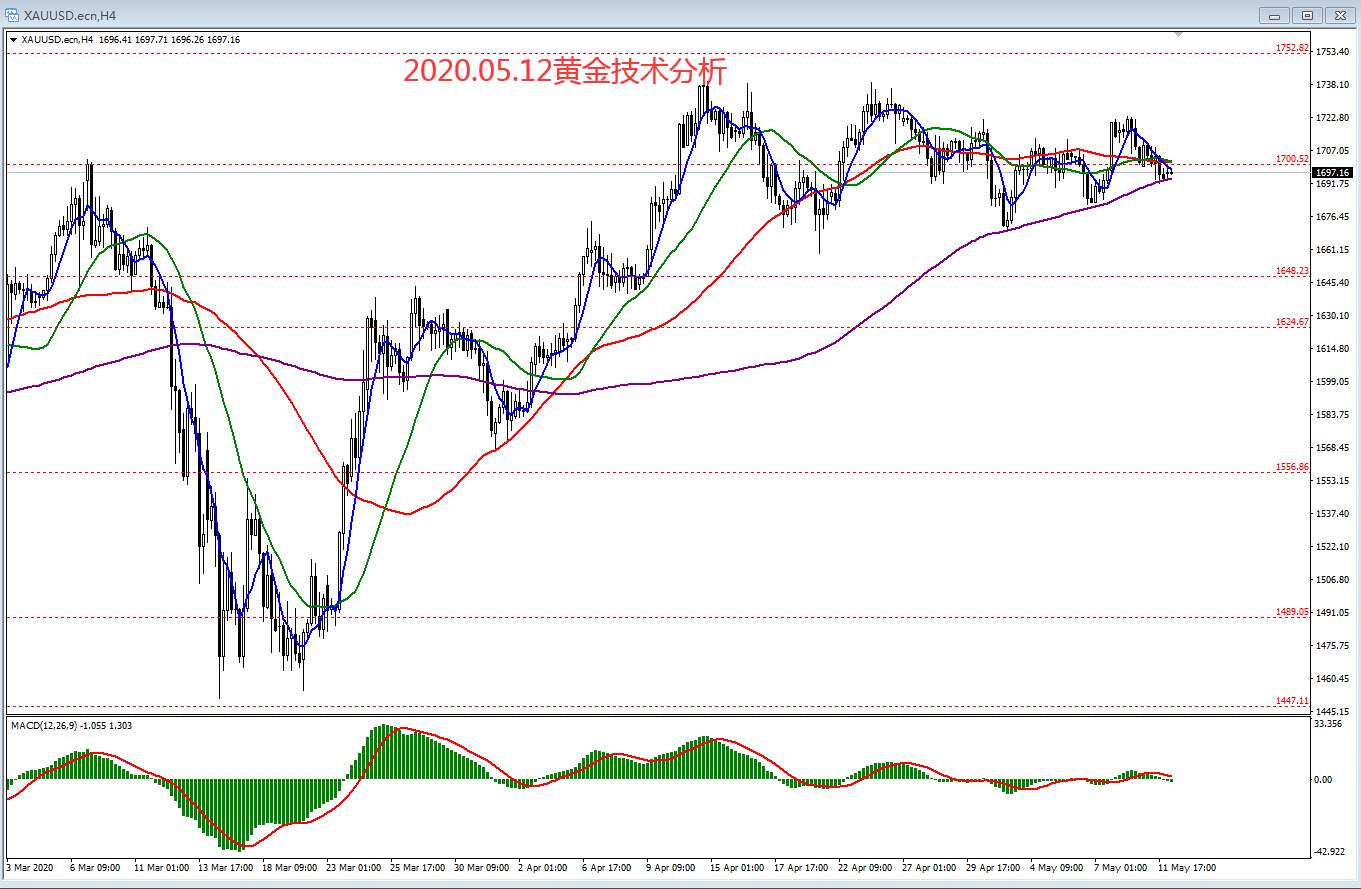Click the 1700.52 horizontal line label

click(x=1292, y=158)
